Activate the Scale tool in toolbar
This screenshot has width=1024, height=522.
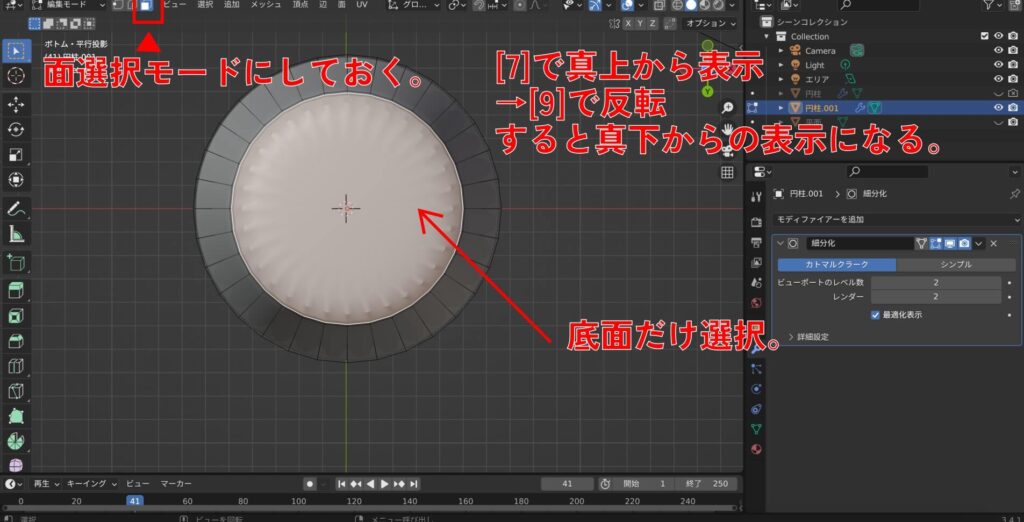point(16,155)
